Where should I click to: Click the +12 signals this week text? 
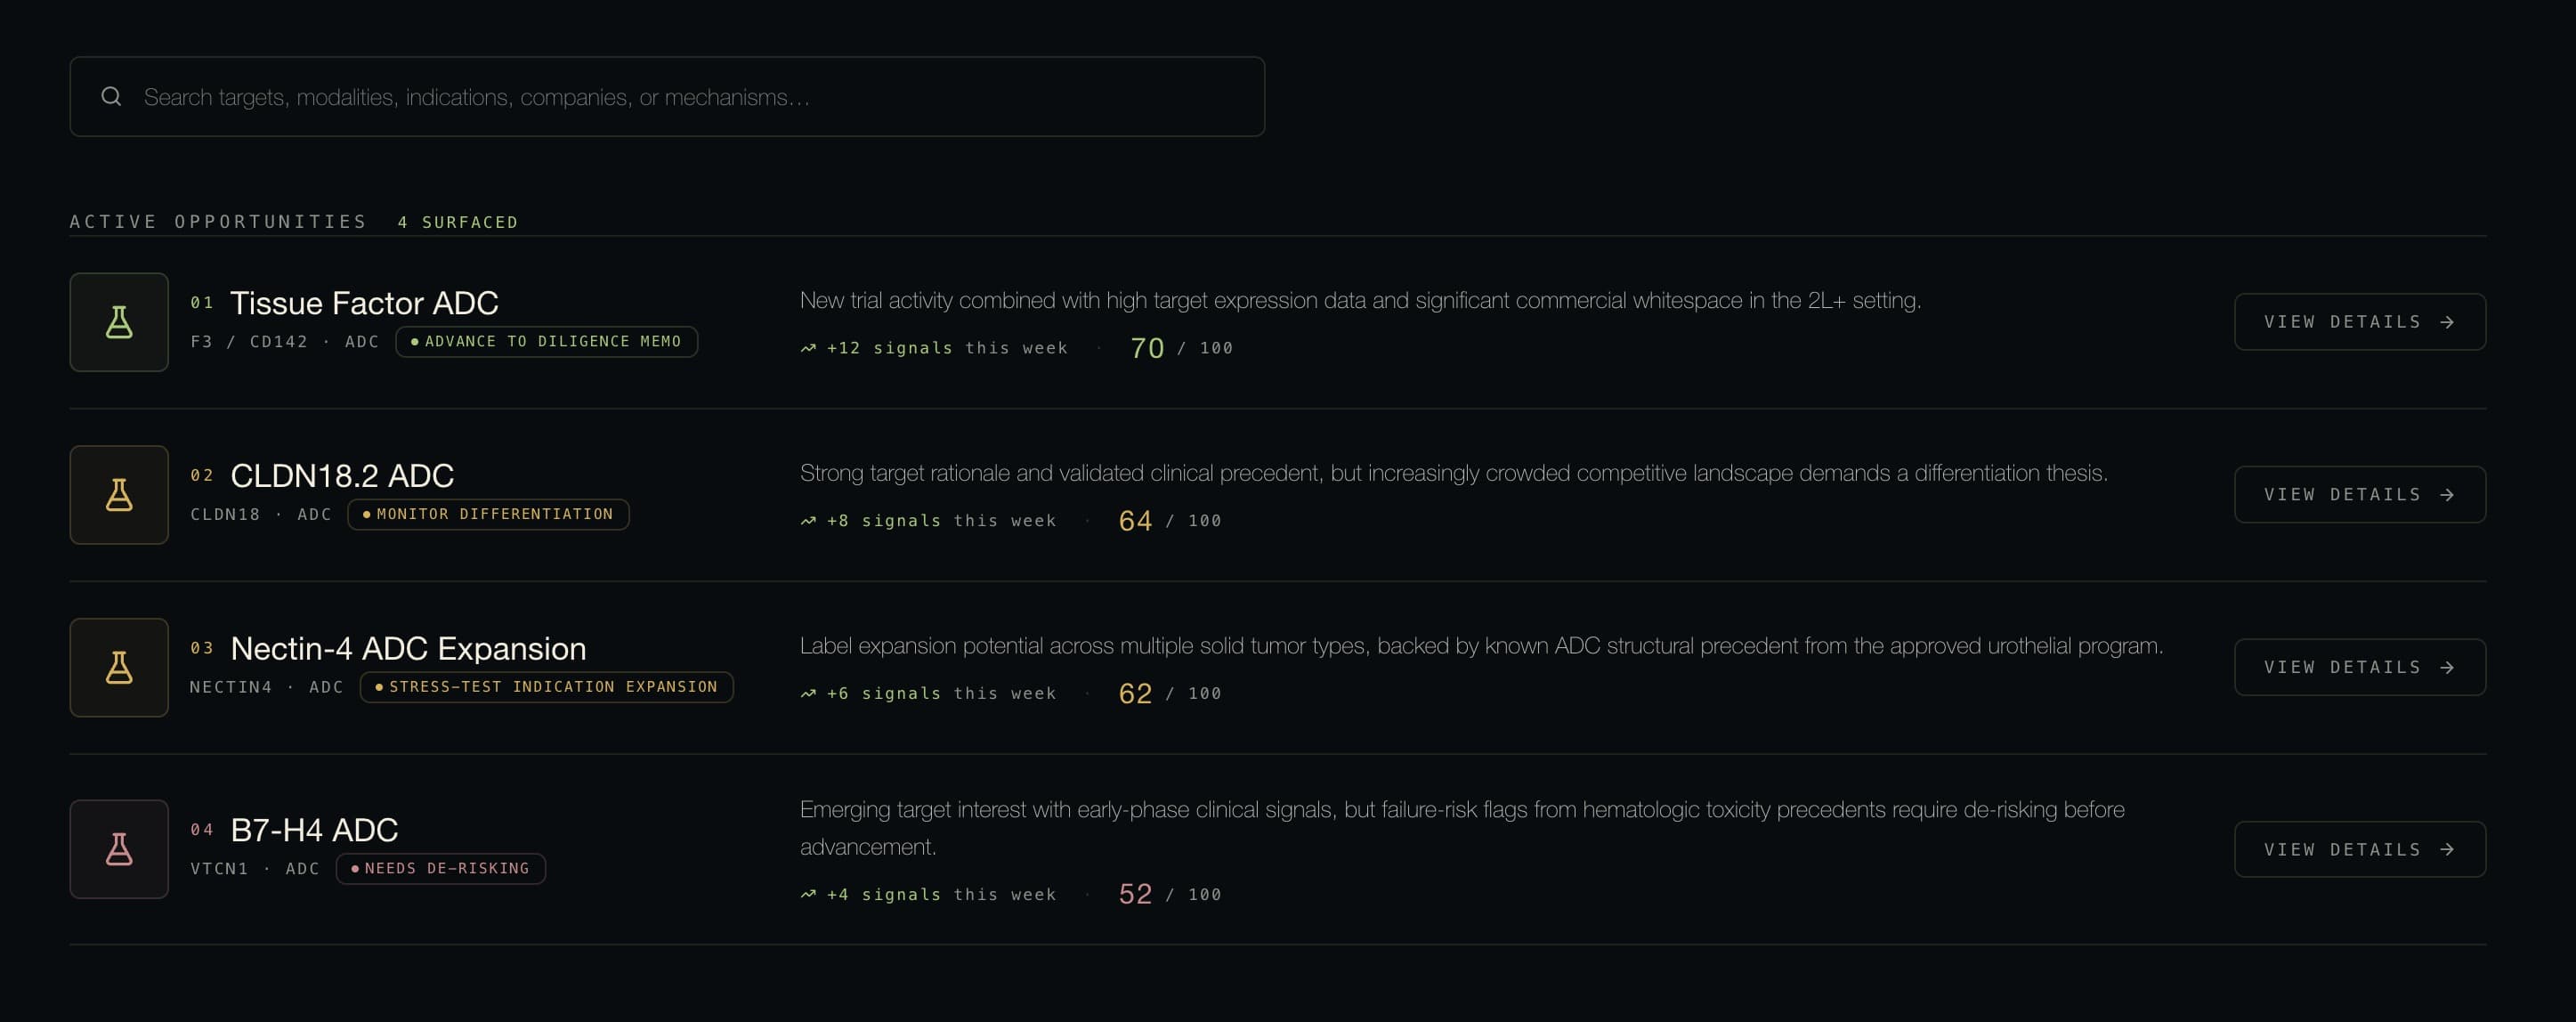pyautogui.click(x=947, y=348)
